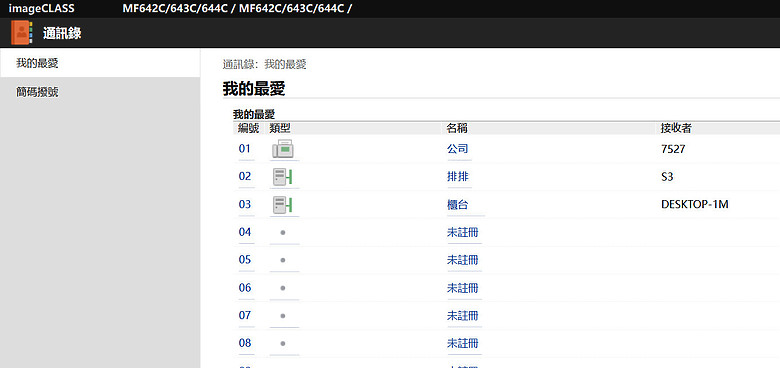Click the imageCLASS product label
Screen dimensions: 780x368
pyautogui.click(x=41, y=8)
